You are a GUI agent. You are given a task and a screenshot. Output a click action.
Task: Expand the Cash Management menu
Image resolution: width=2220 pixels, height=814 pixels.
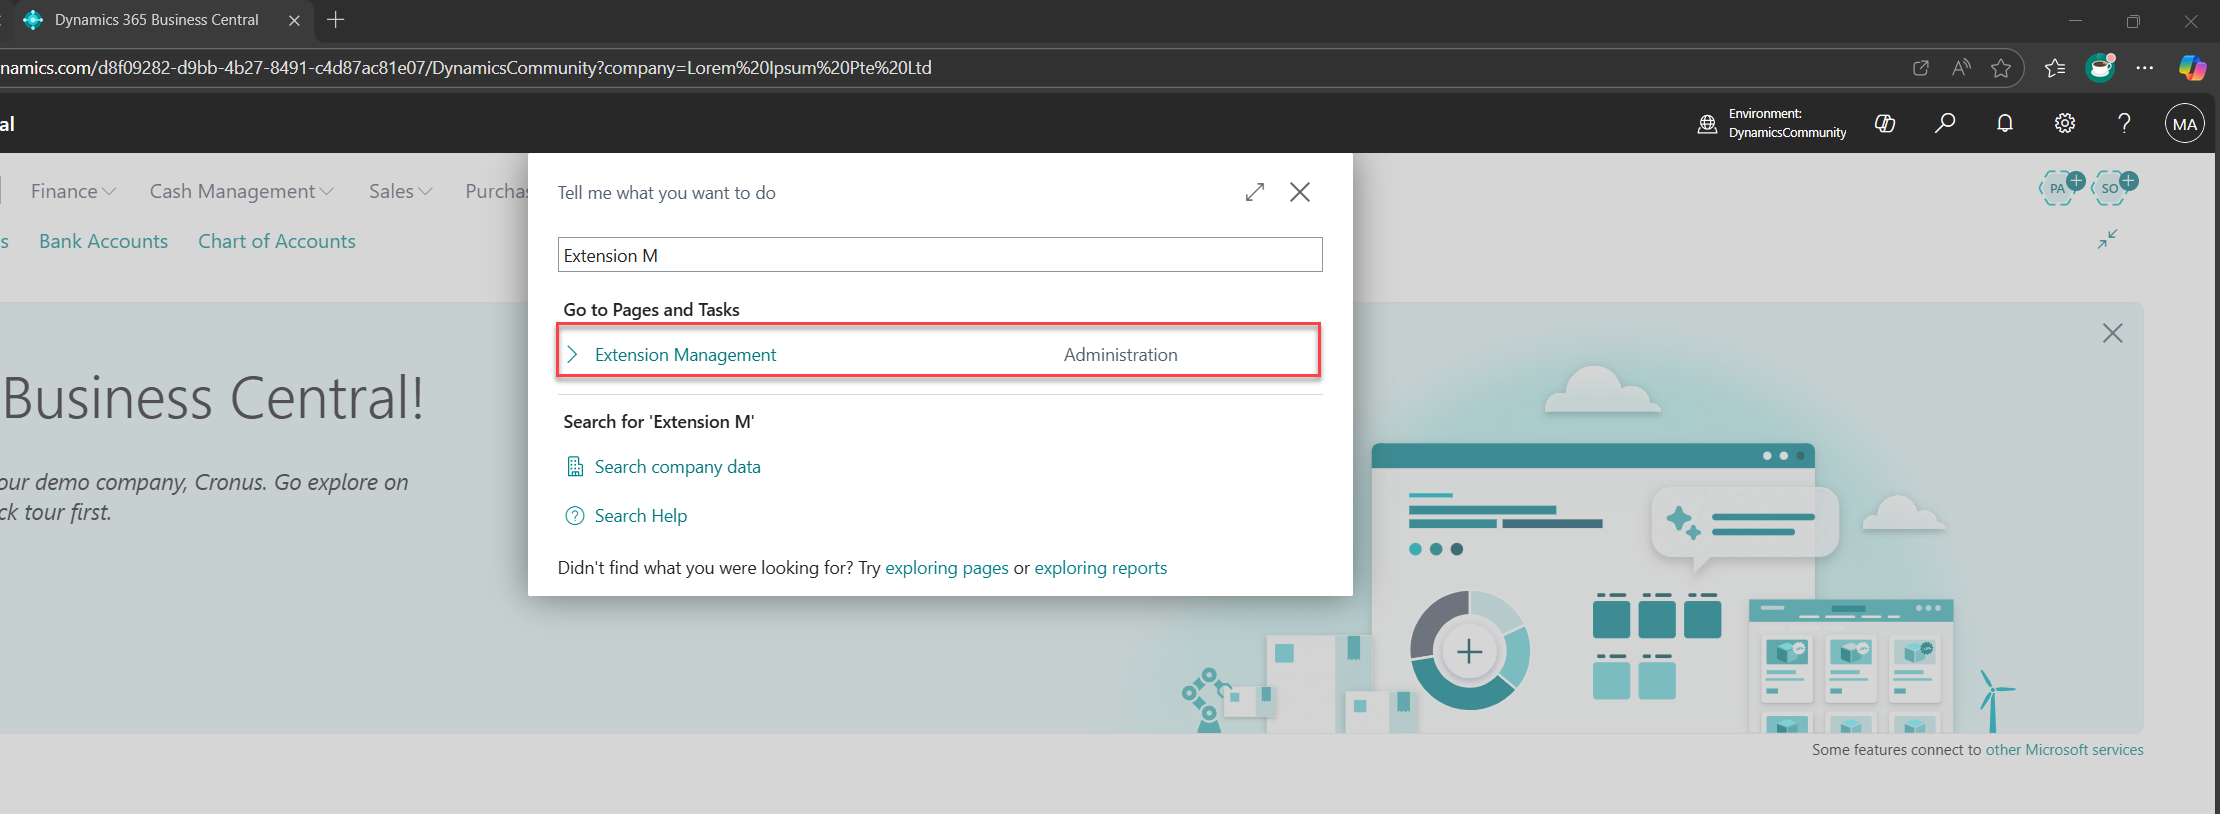click(x=241, y=191)
